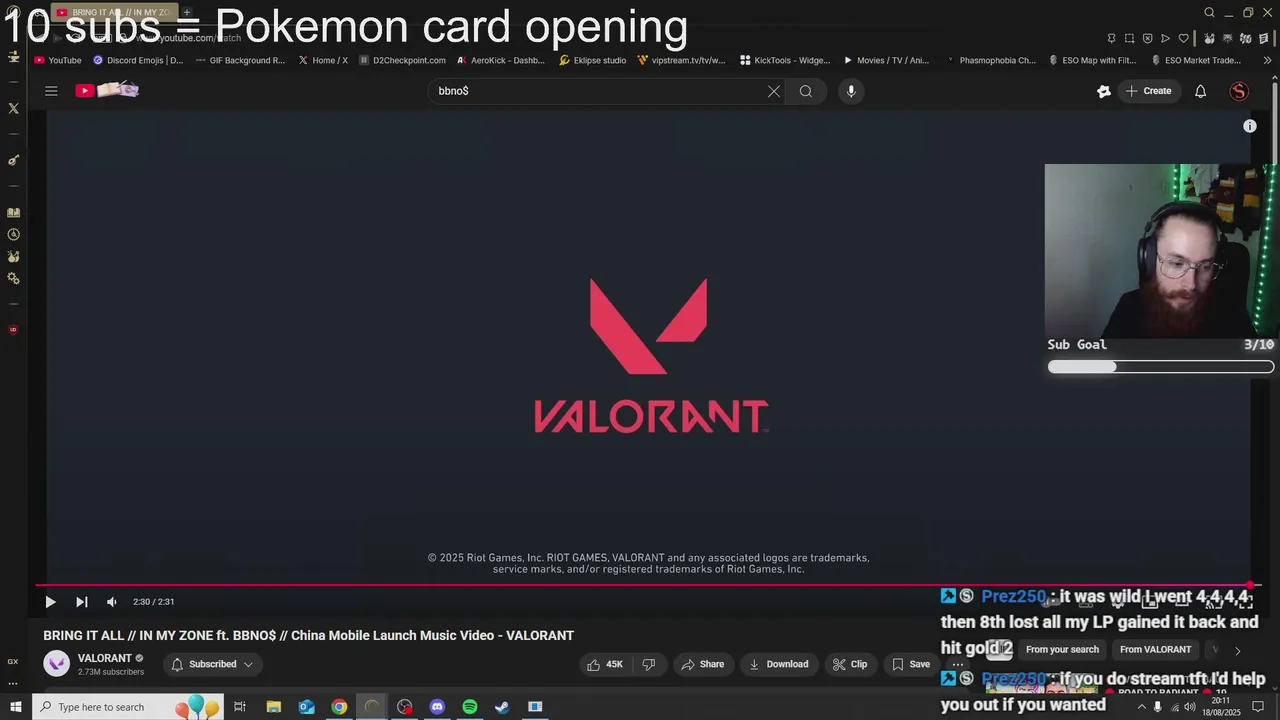Open the Home / X bookmark
This screenshot has height=720, width=1280.
click(323, 60)
